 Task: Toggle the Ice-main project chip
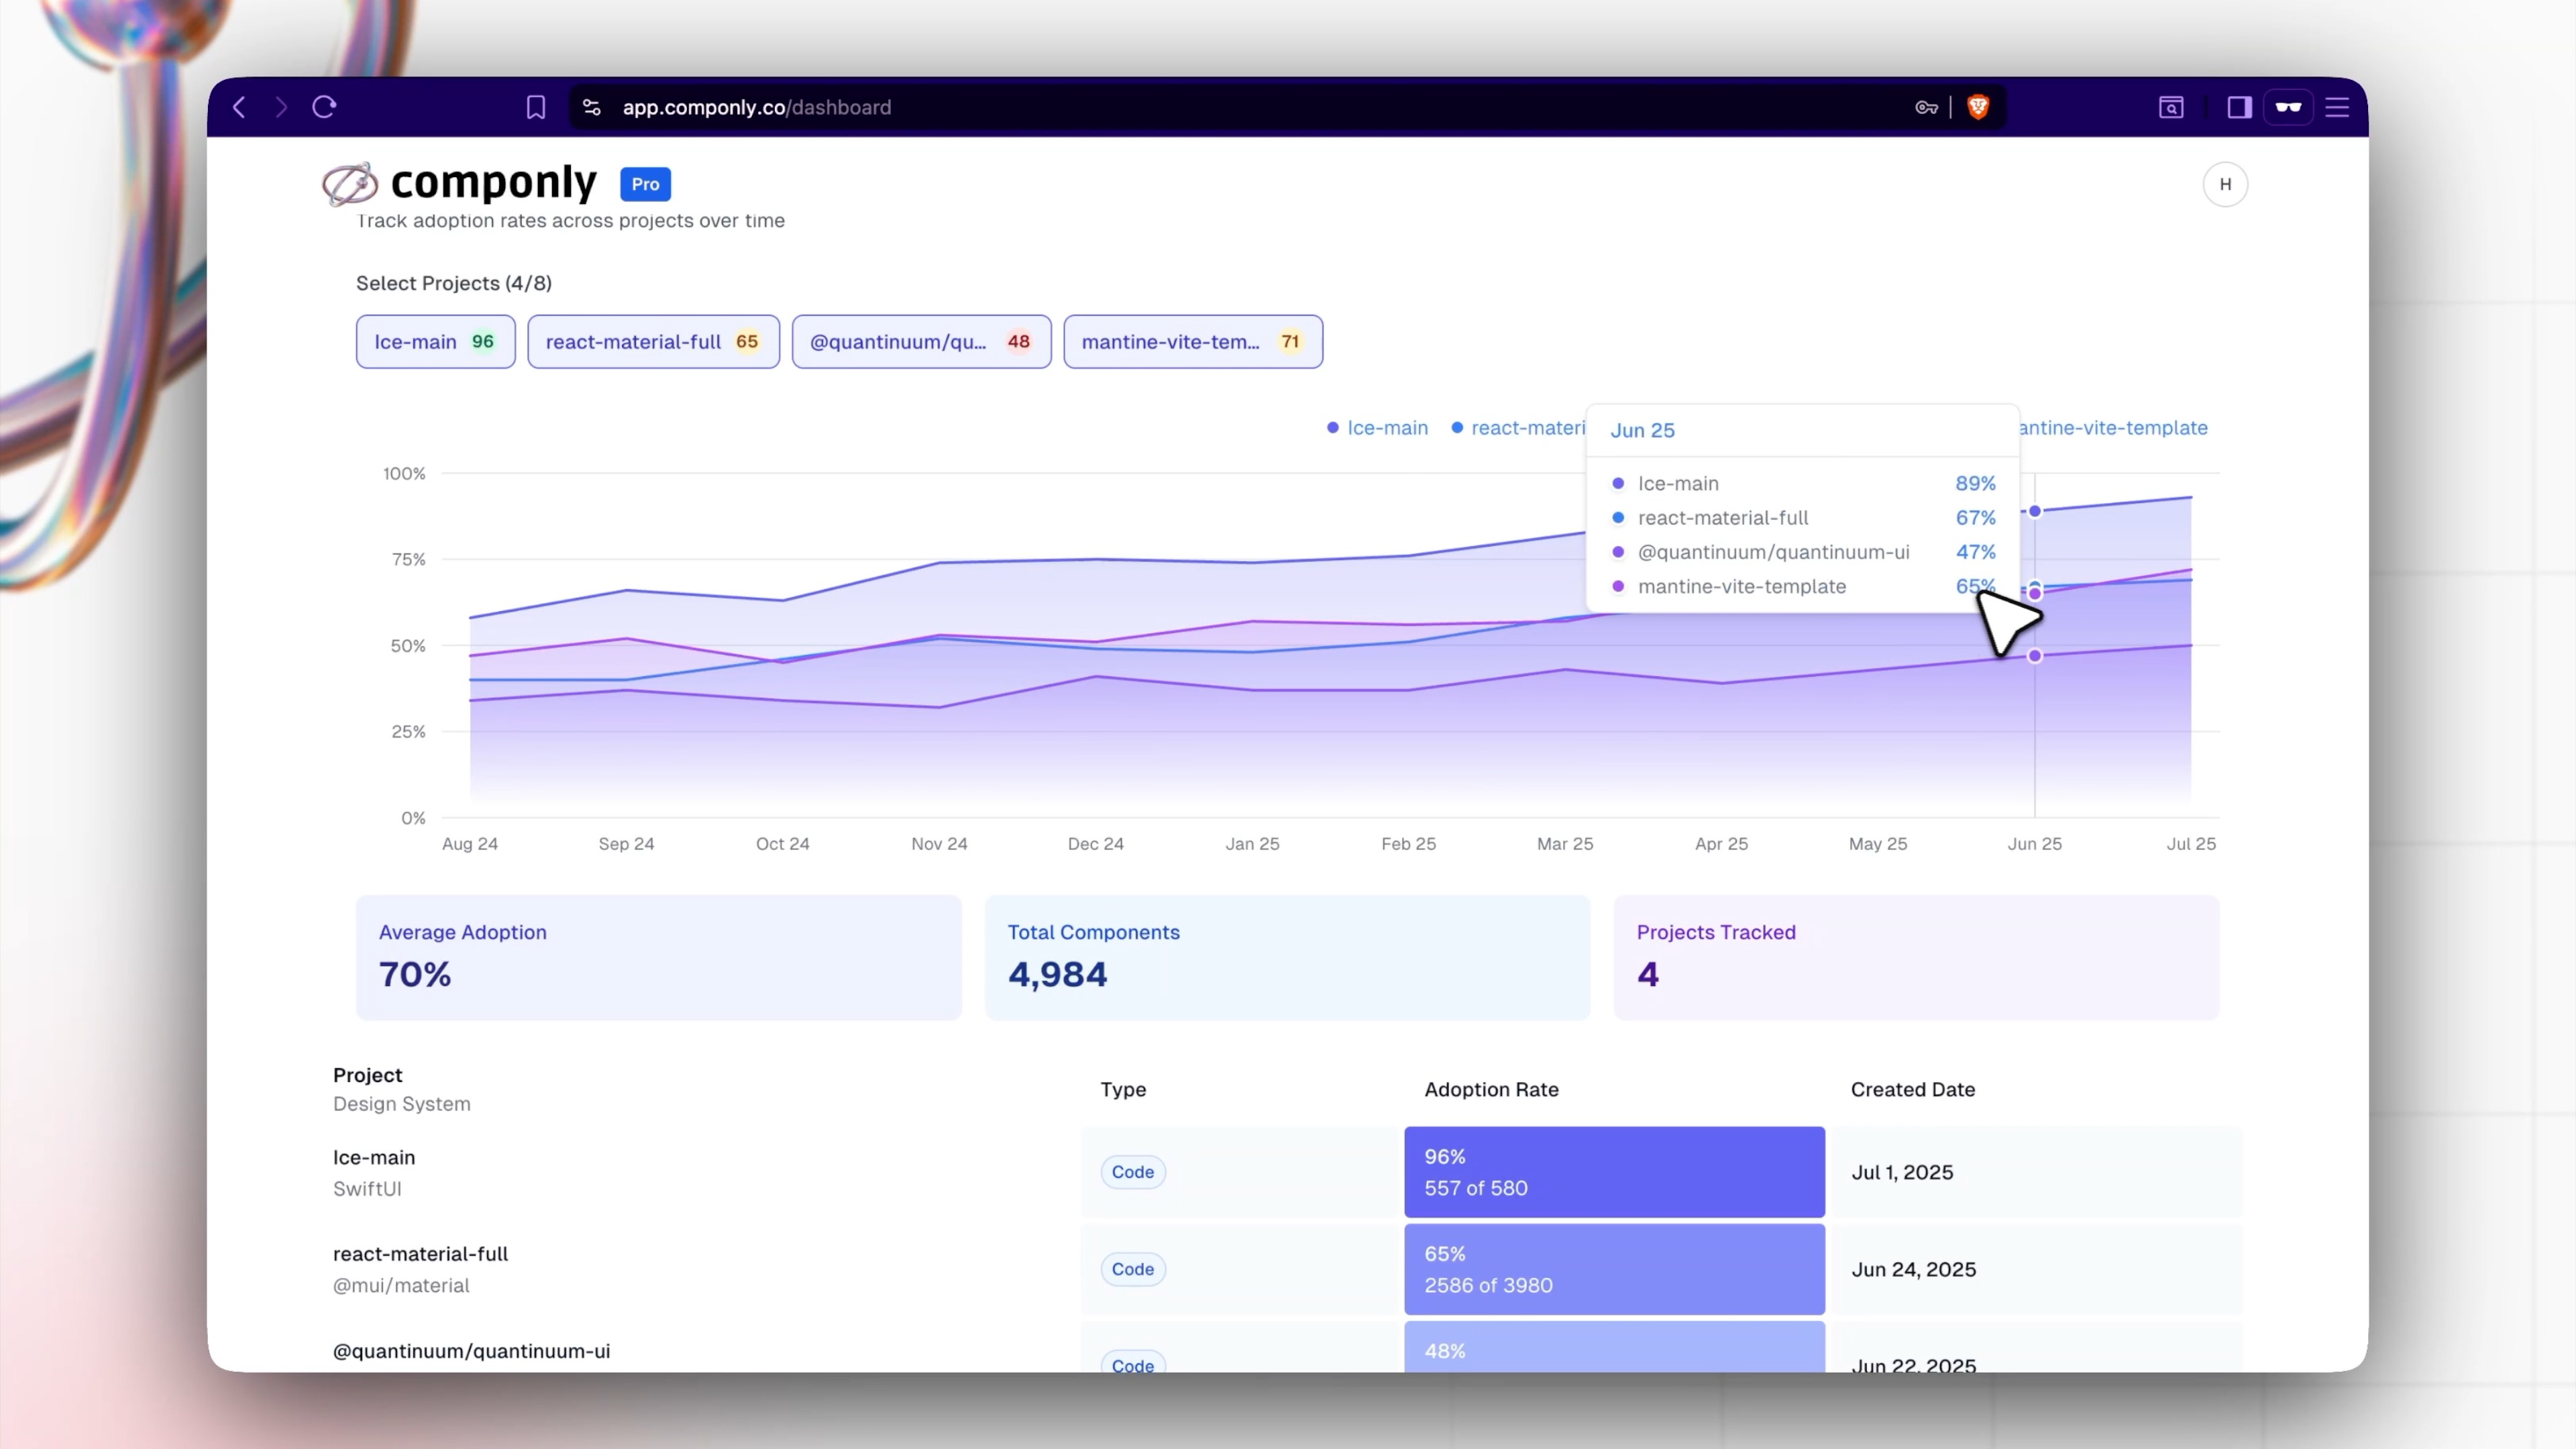[436, 342]
